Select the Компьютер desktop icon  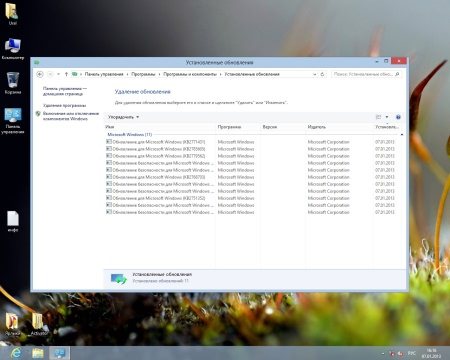(13, 49)
